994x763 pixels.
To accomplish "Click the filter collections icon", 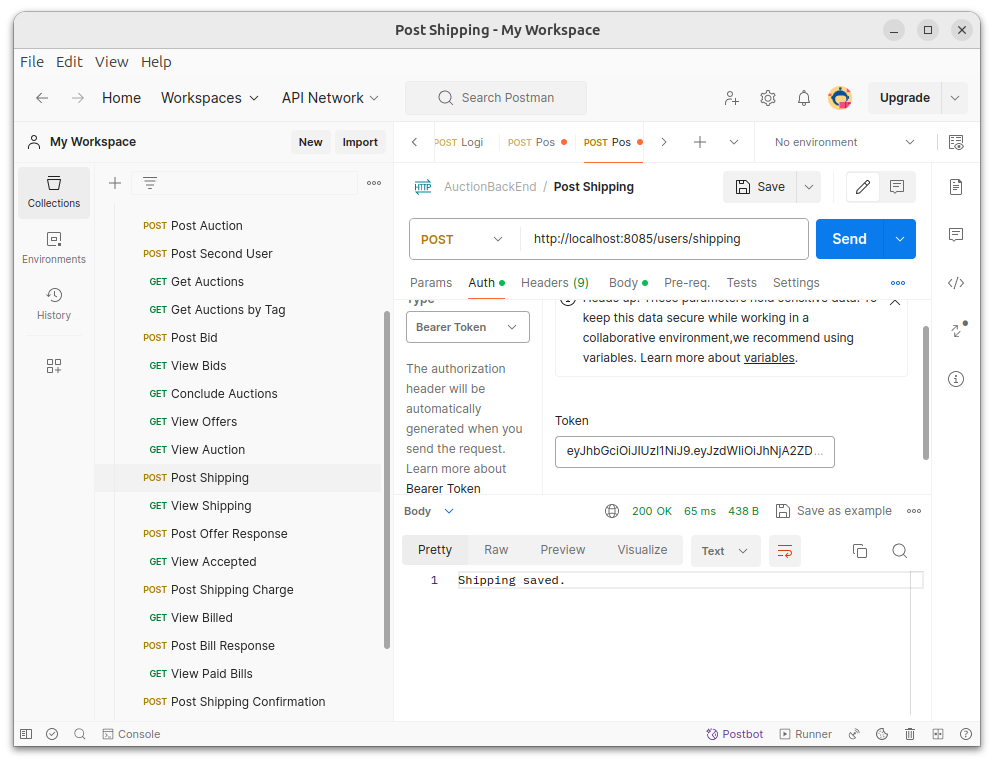I will 150,183.
